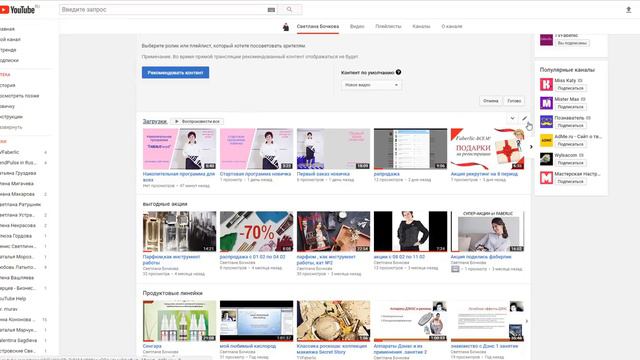Open Акция подарки фаберлик title link
640x360 pixels.
coord(481,257)
